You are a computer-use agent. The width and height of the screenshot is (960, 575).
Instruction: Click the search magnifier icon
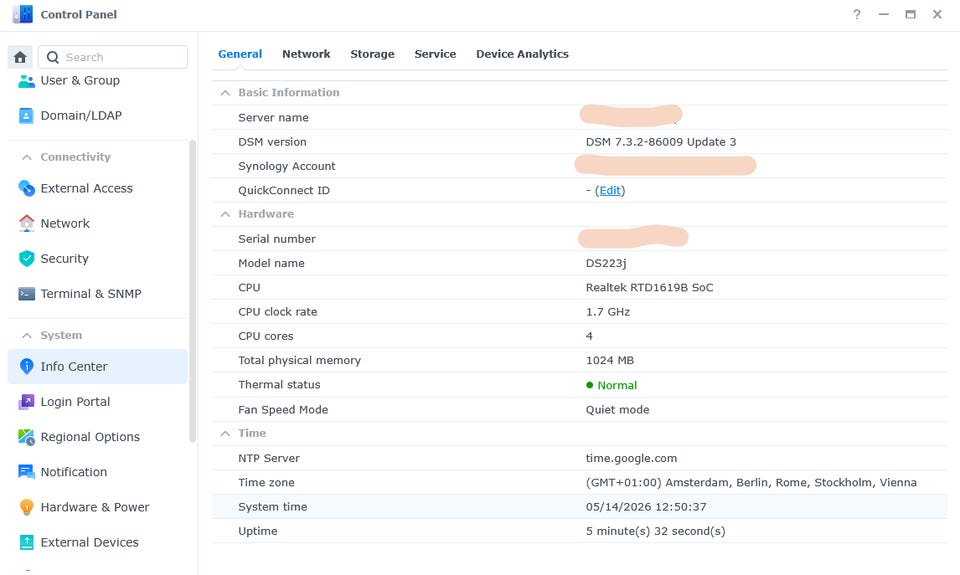(x=53, y=58)
